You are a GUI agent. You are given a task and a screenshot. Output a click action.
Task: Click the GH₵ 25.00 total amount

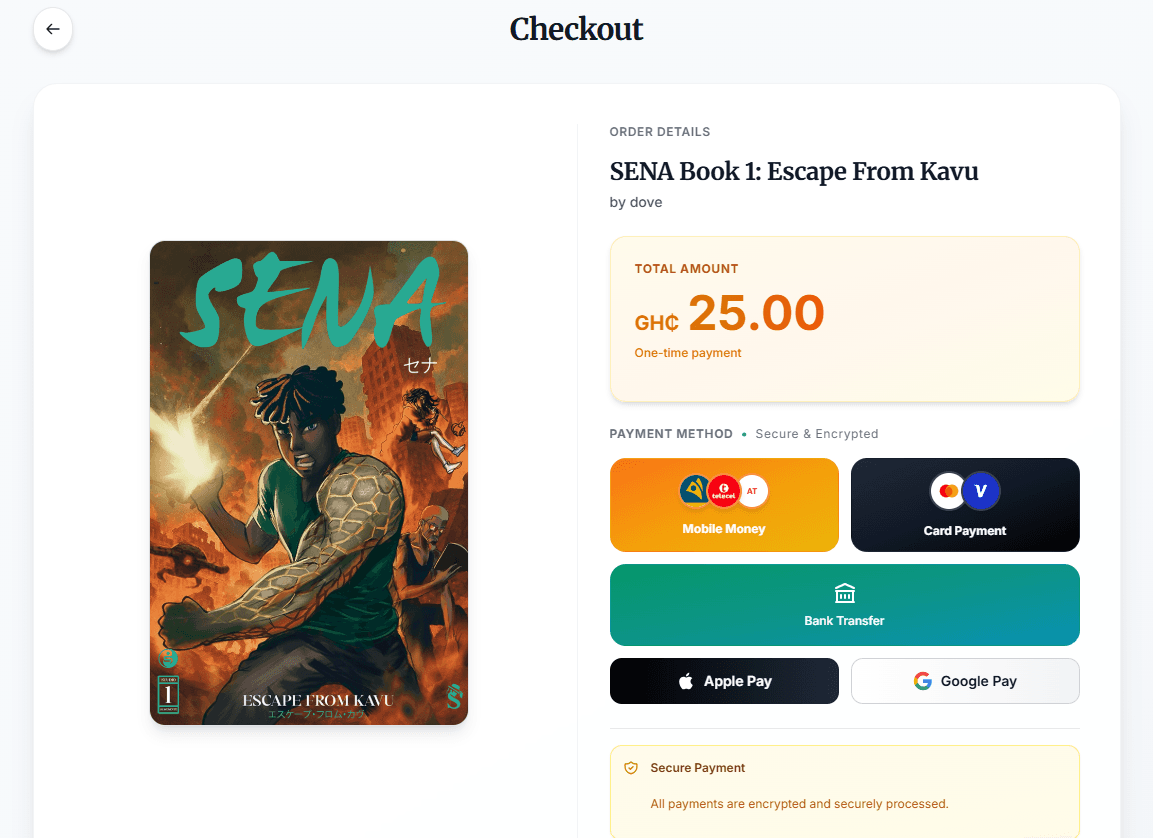730,314
